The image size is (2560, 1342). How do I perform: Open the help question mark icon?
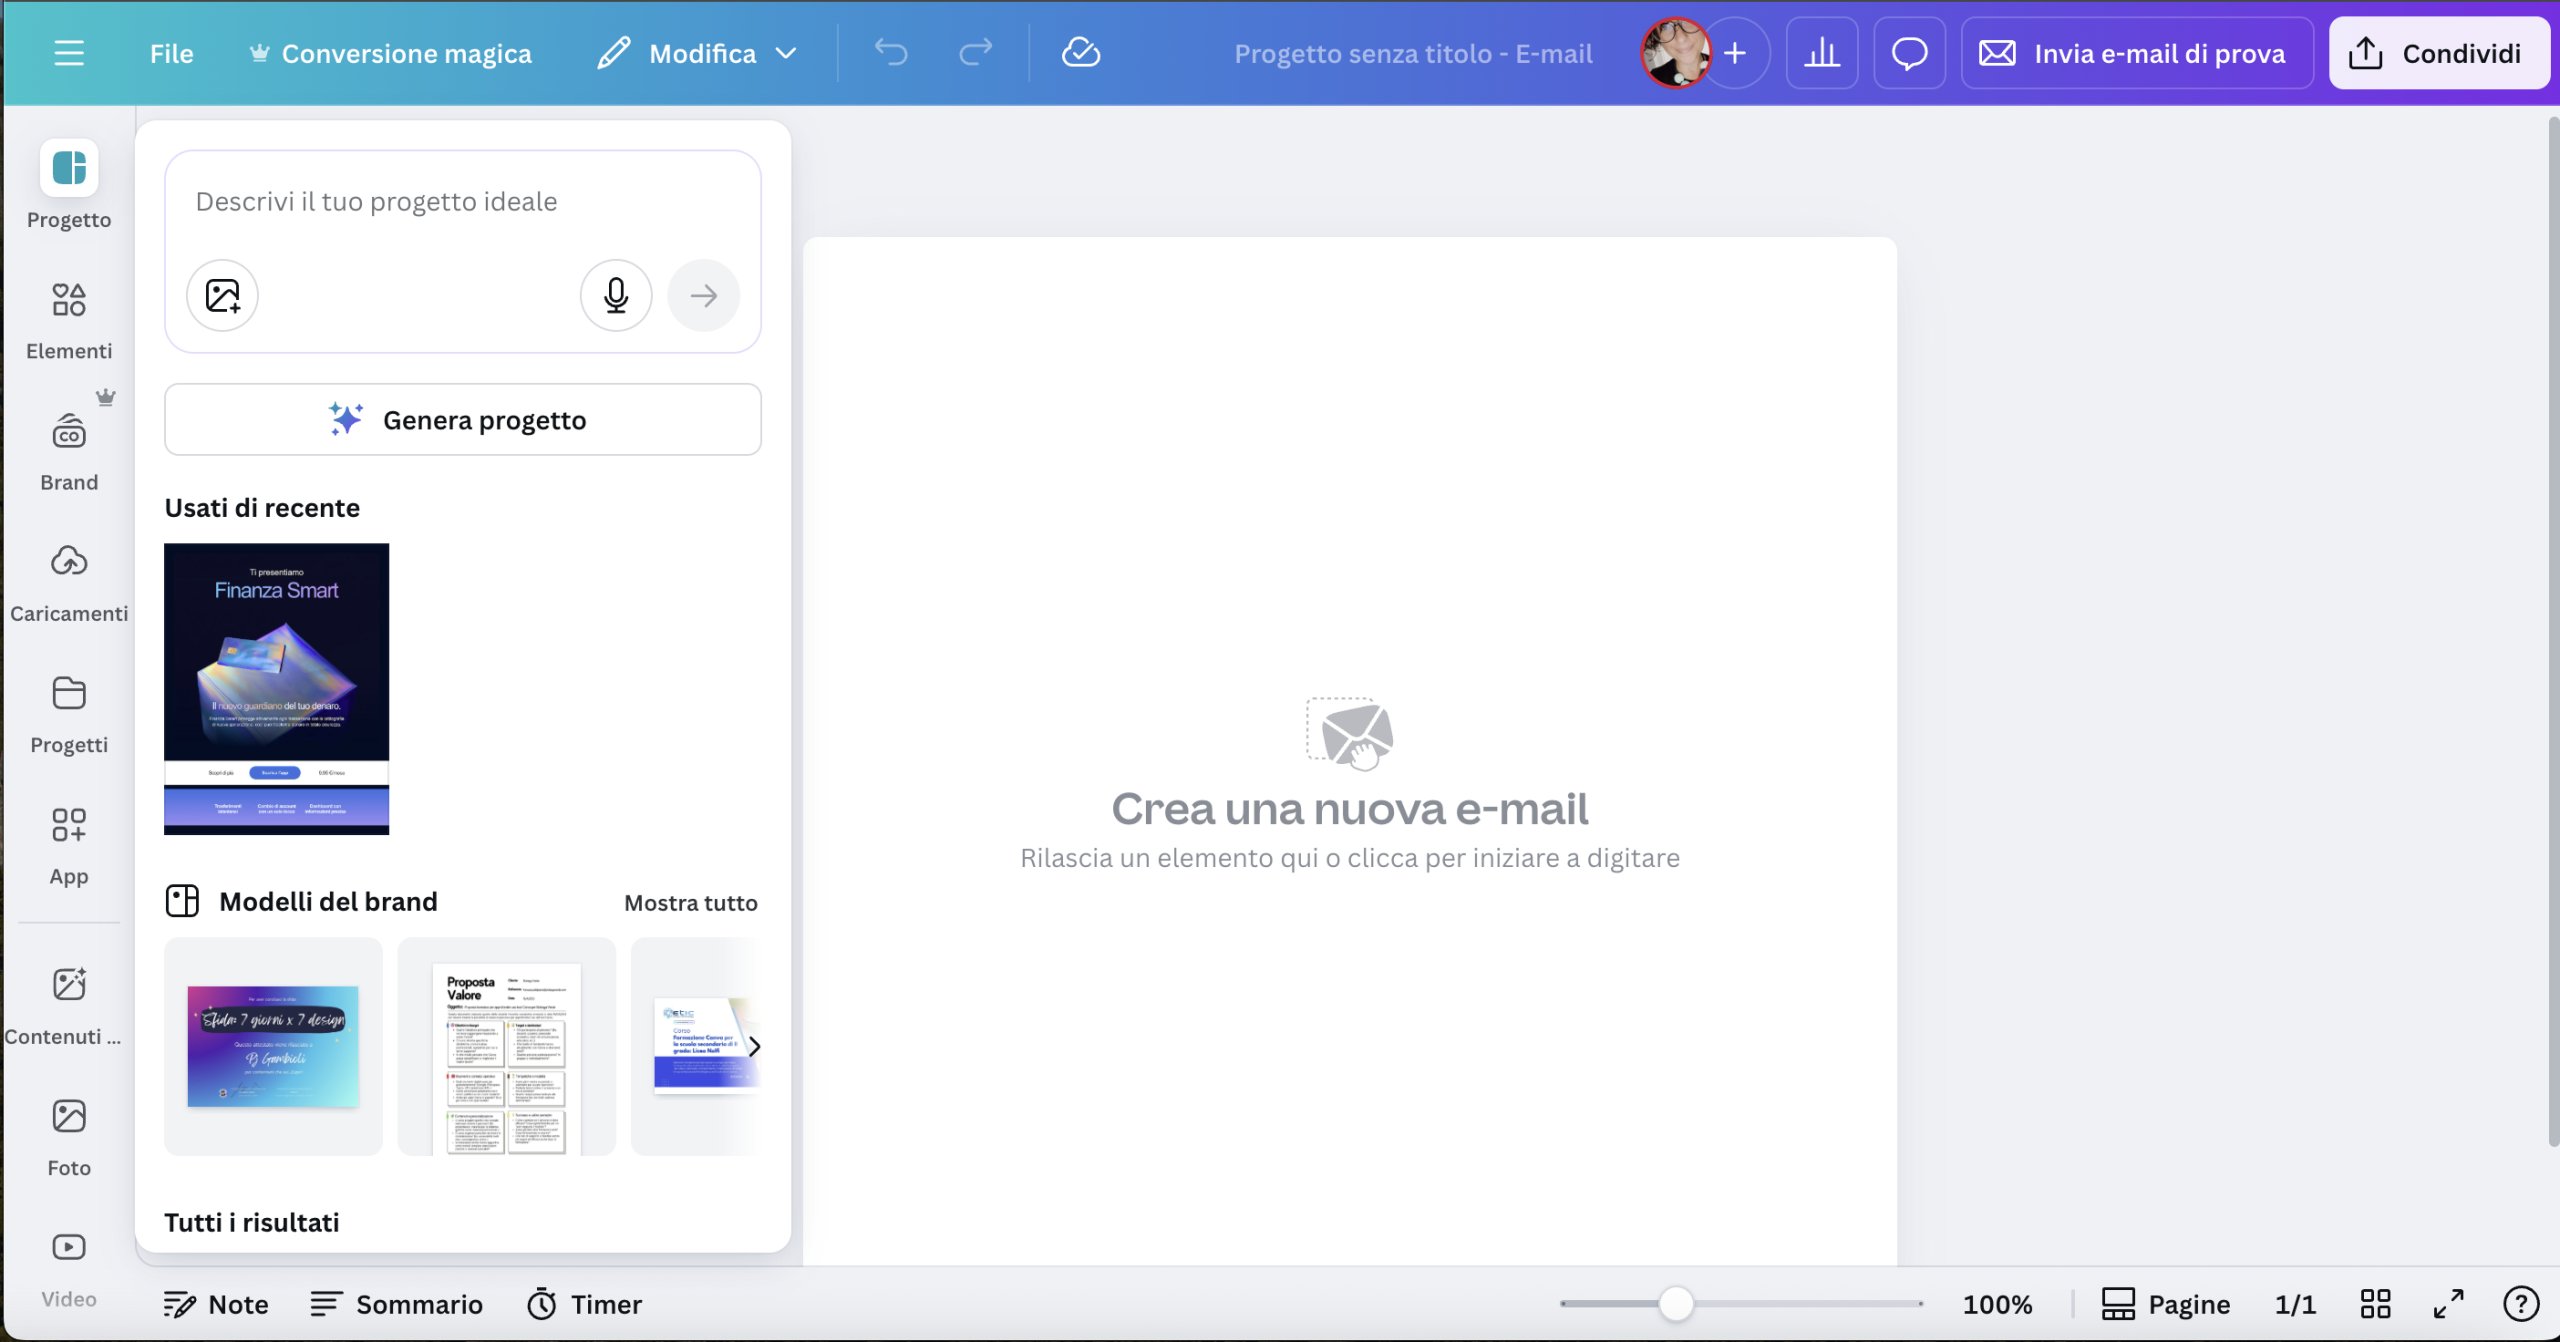pos(2520,1303)
